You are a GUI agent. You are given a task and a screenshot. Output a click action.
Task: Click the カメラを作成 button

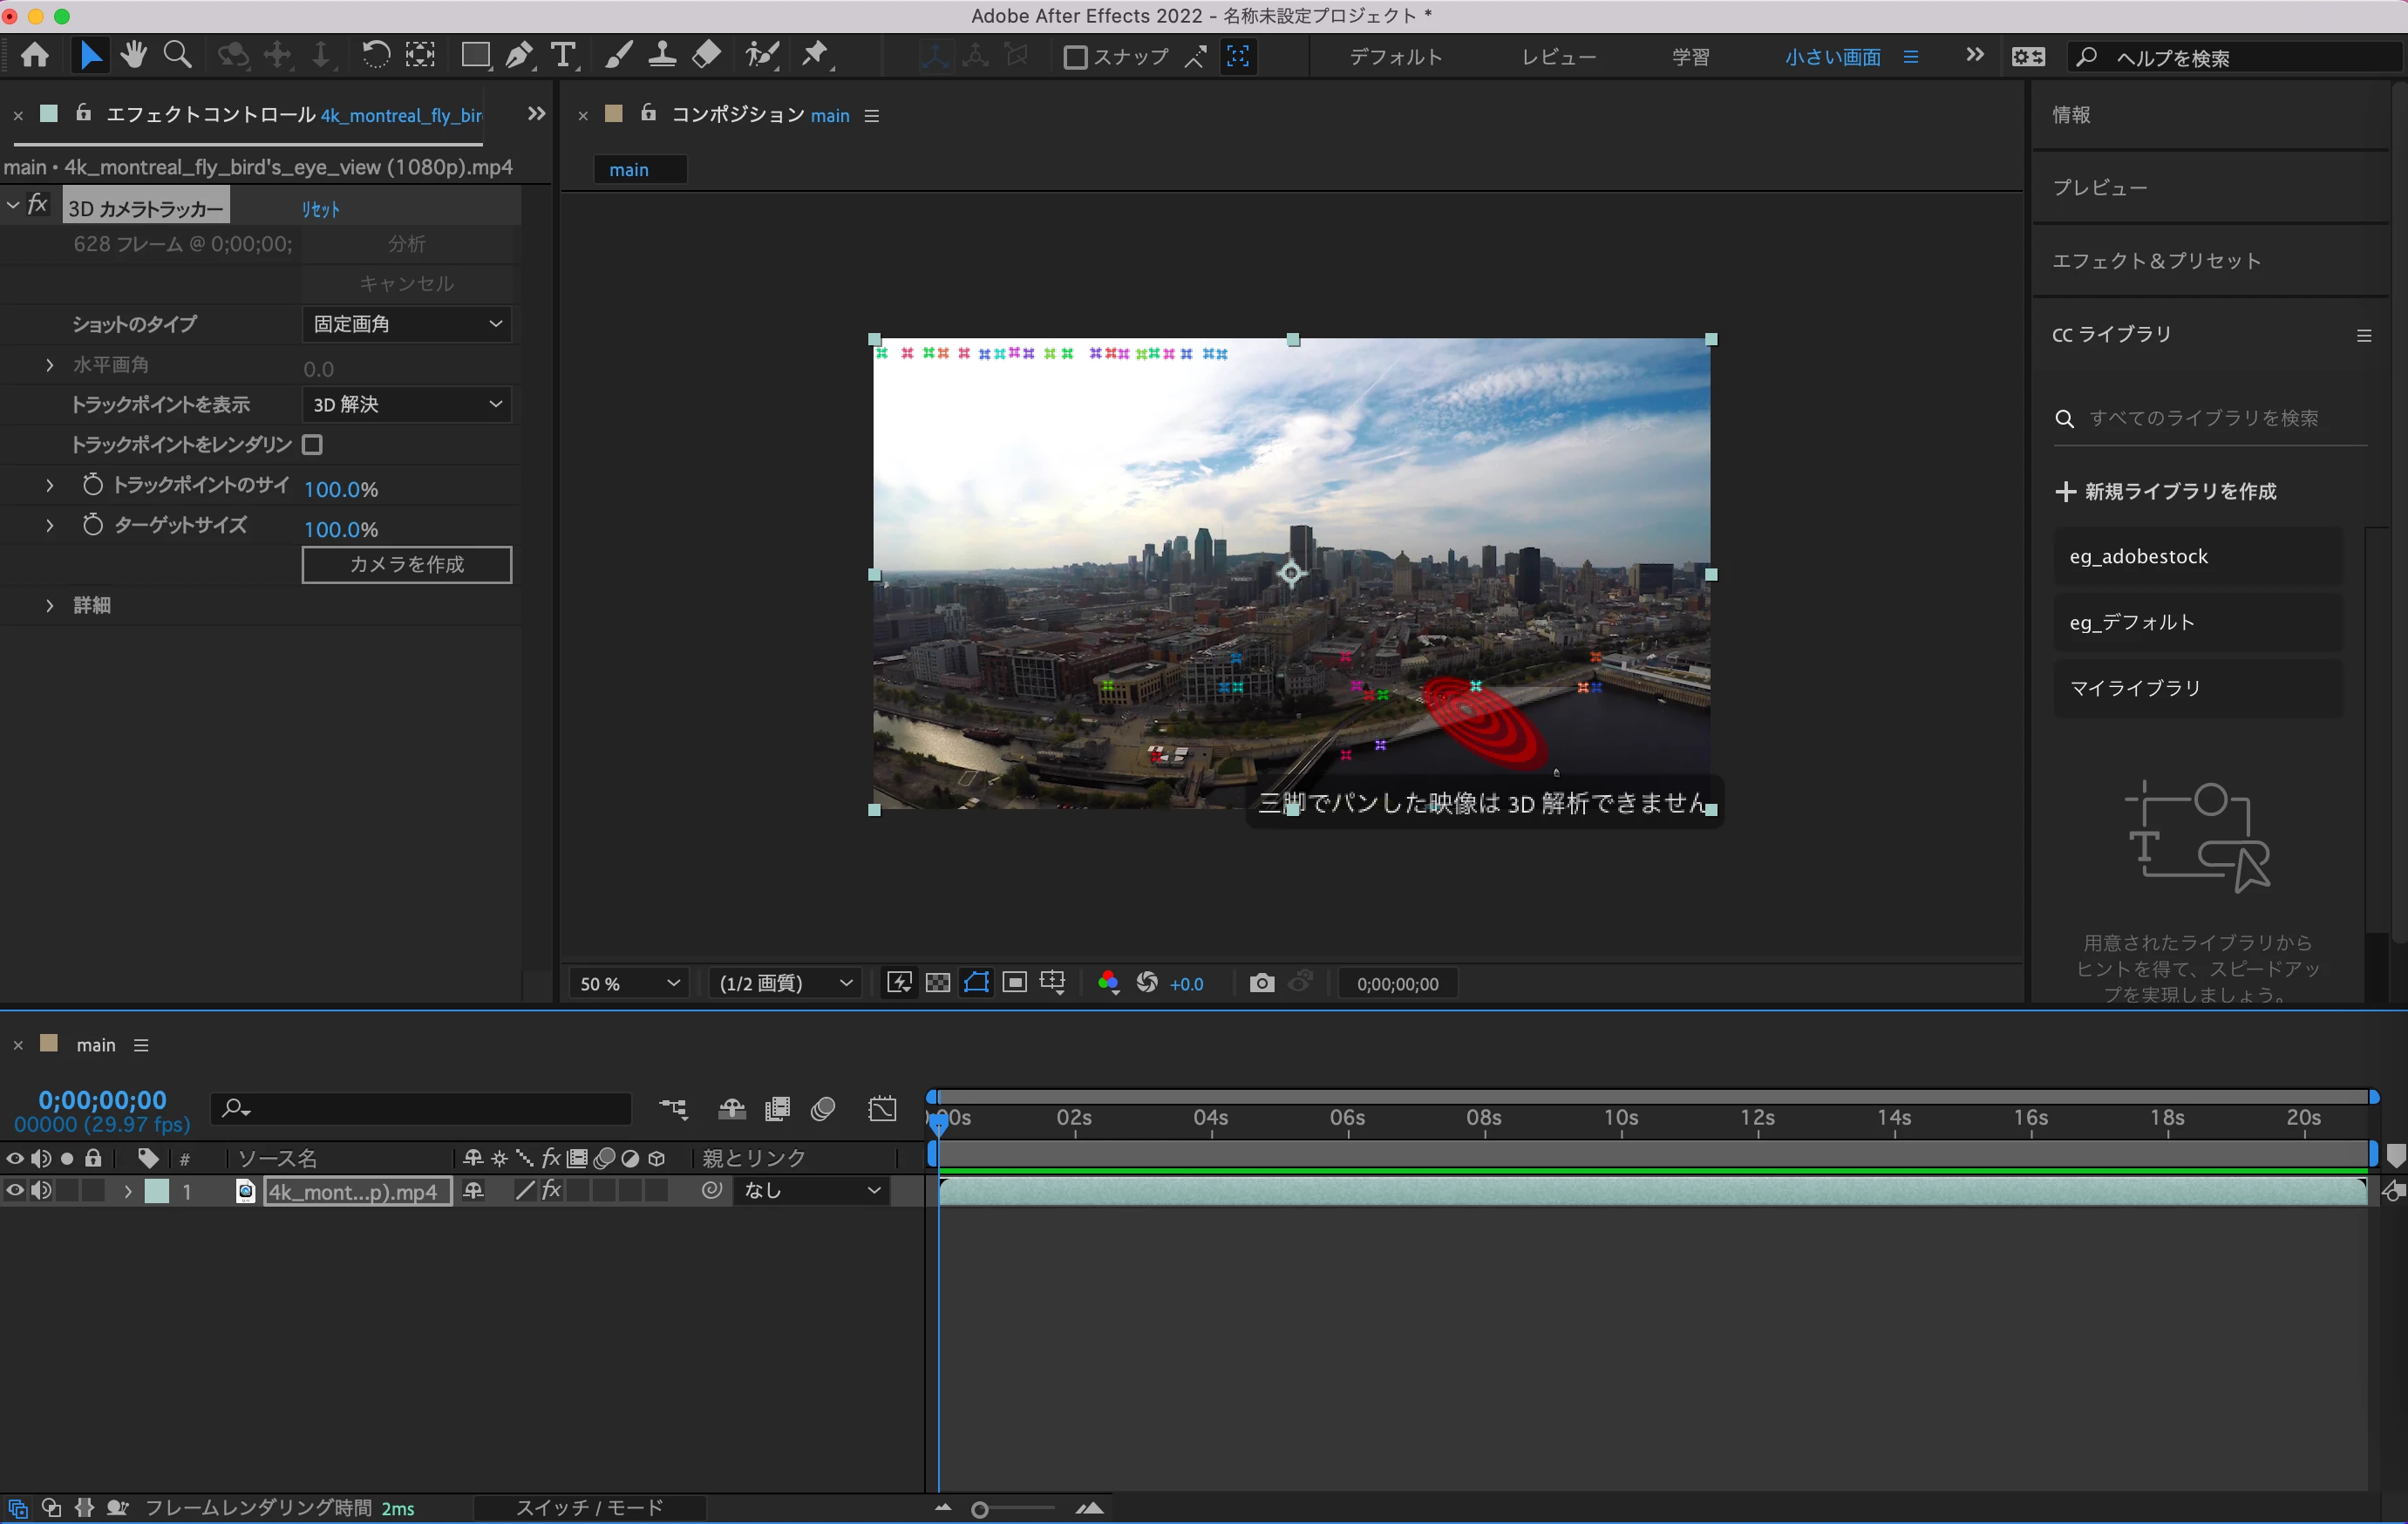click(406, 564)
